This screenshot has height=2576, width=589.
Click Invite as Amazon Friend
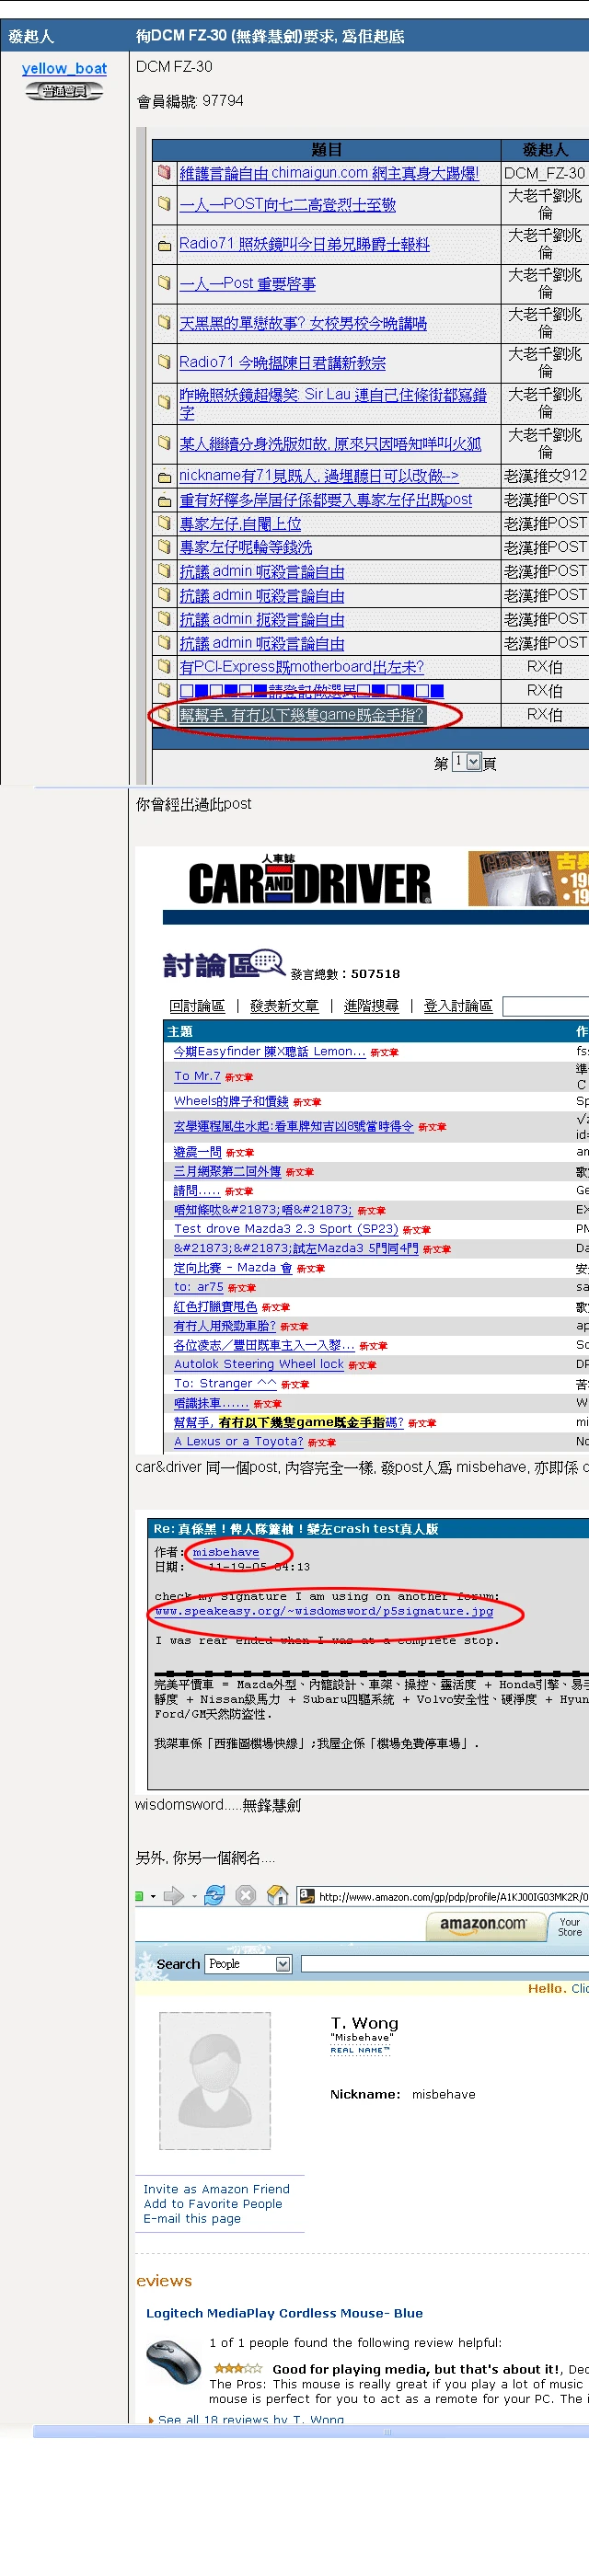coord(216,2189)
